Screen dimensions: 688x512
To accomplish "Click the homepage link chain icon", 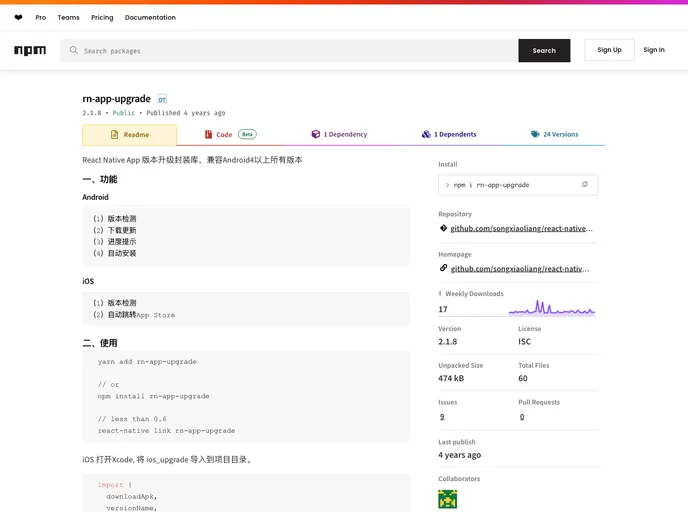I will click(x=443, y=268).
